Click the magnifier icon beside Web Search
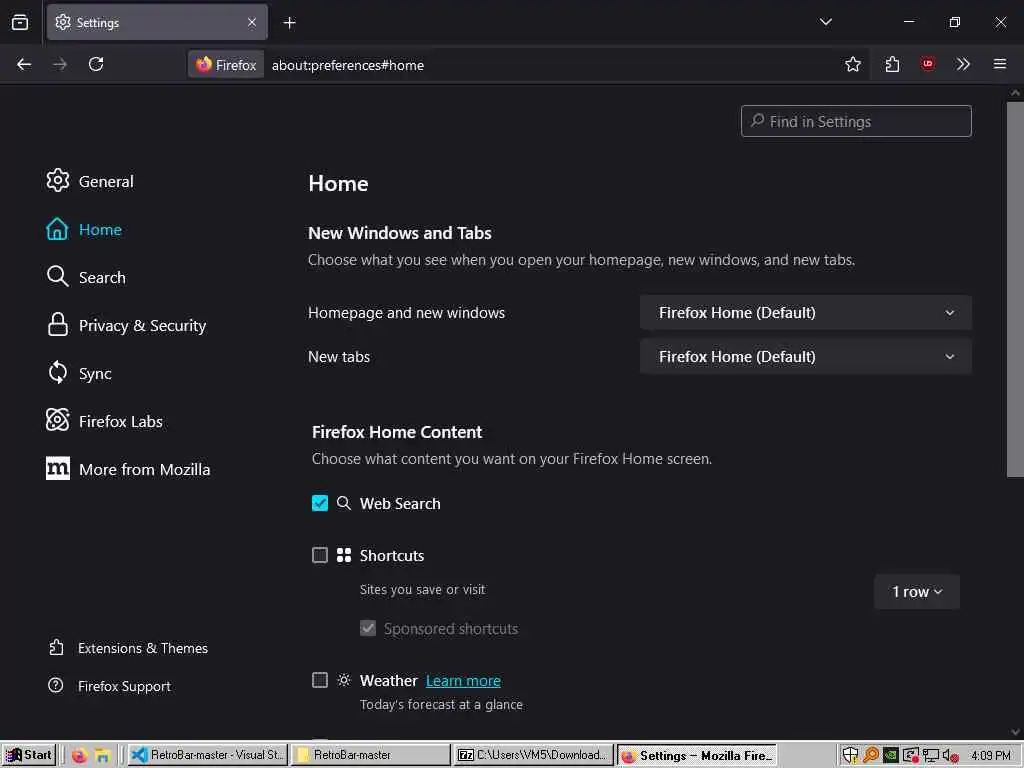 pyautogui.click(x=344, y=503)
